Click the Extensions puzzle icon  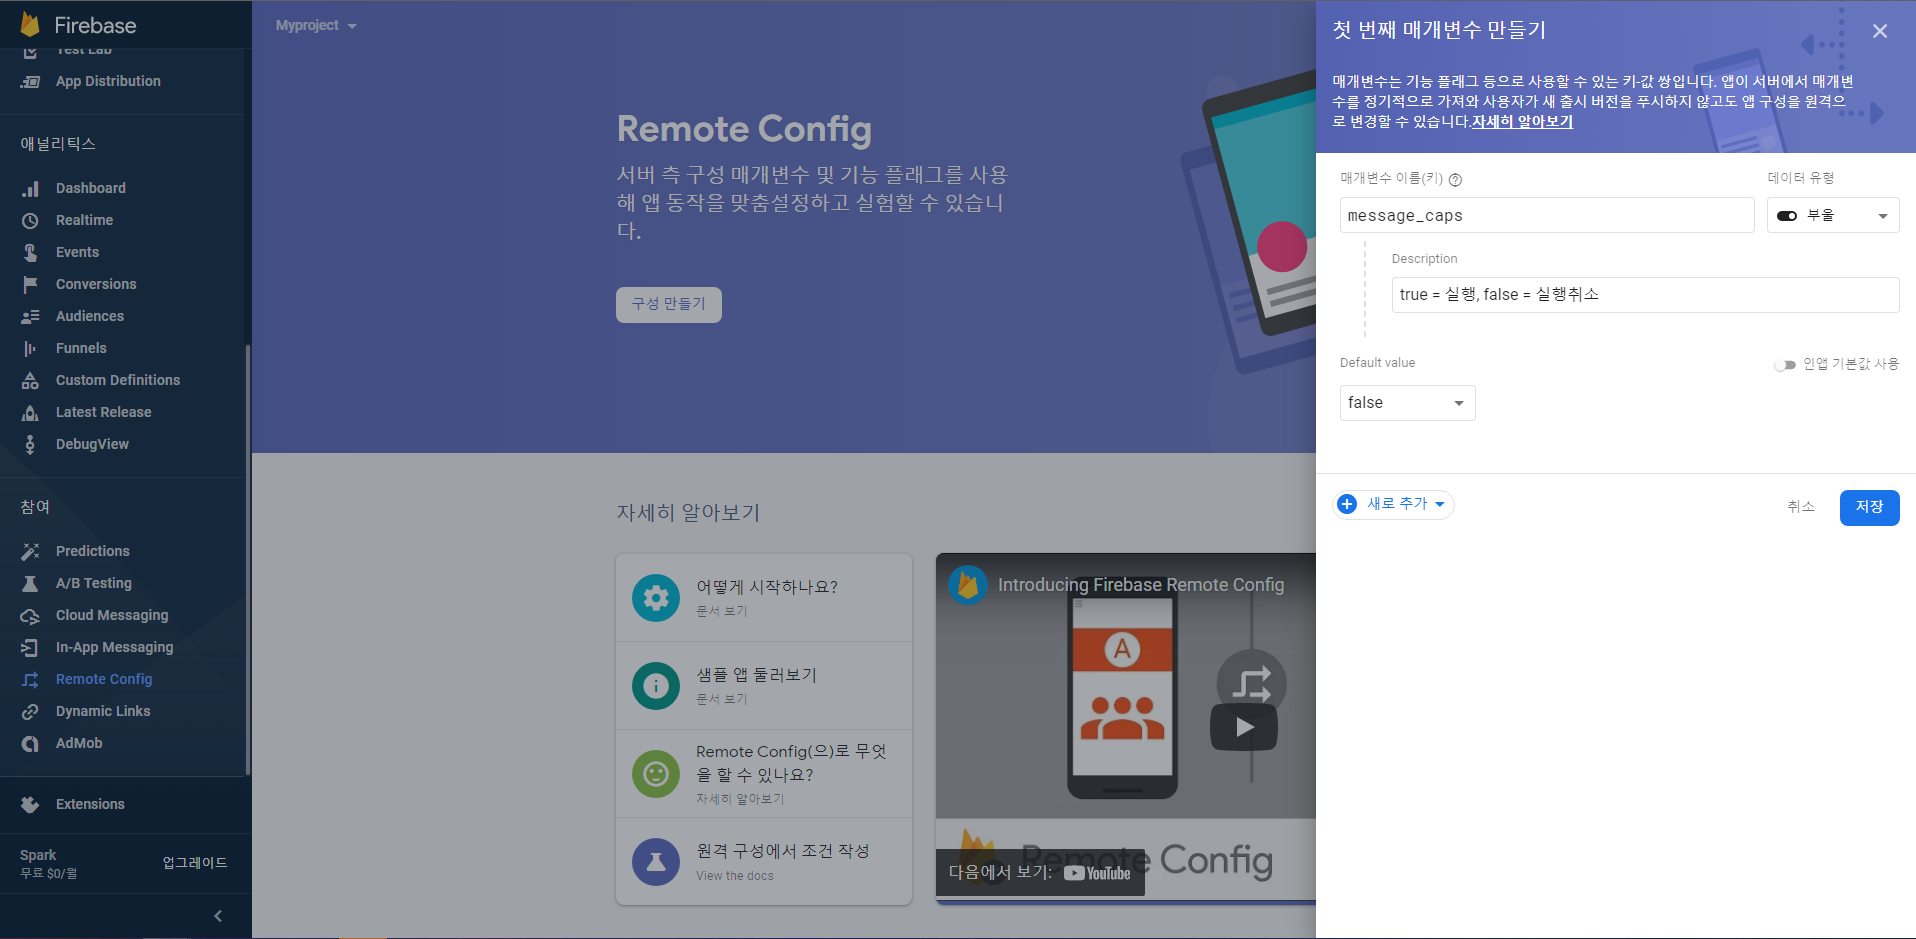click(x=31, y=804)
